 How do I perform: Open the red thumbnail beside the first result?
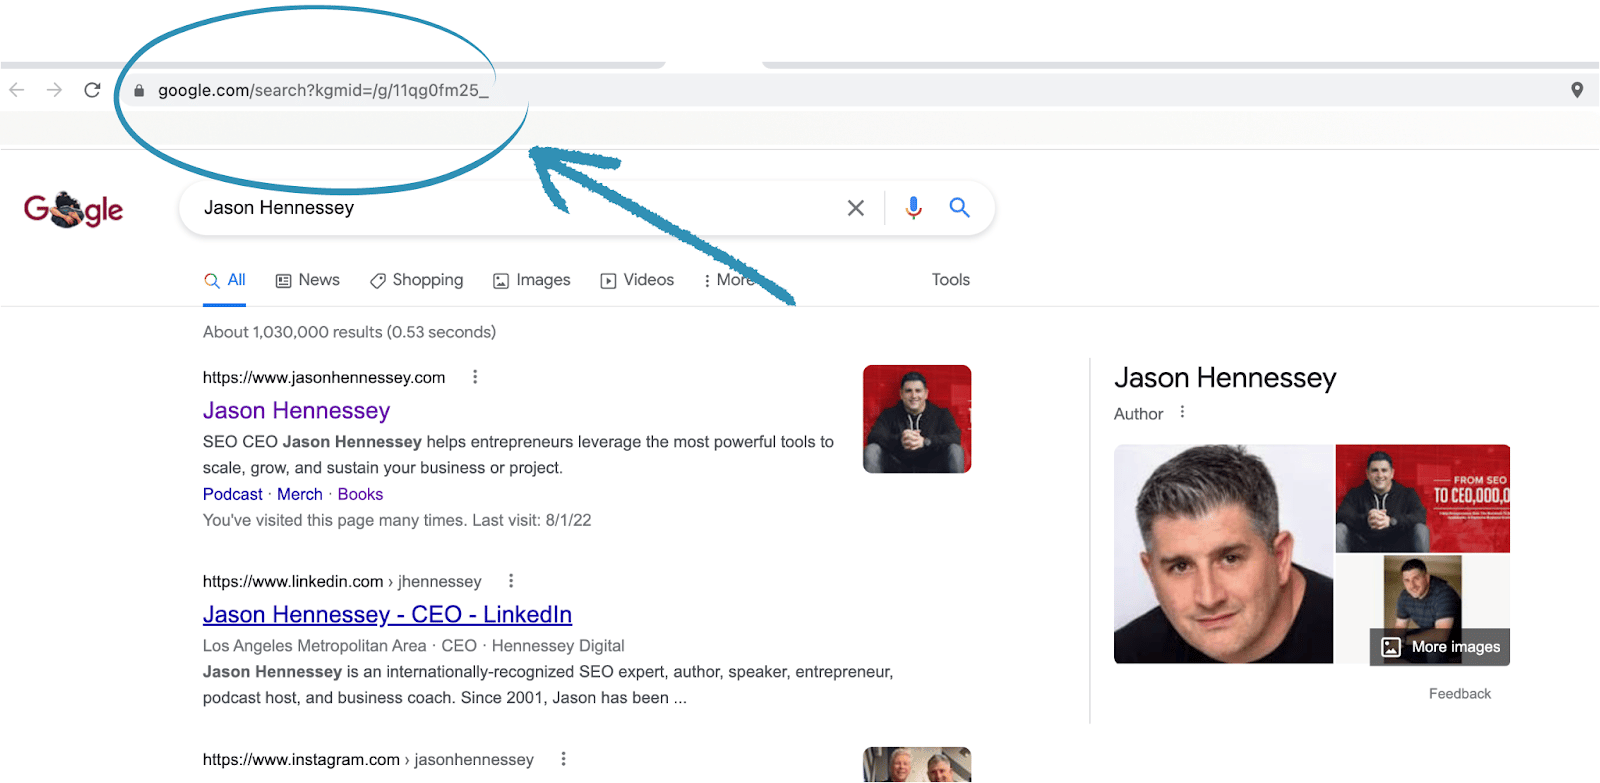click(x=917, y=419)
